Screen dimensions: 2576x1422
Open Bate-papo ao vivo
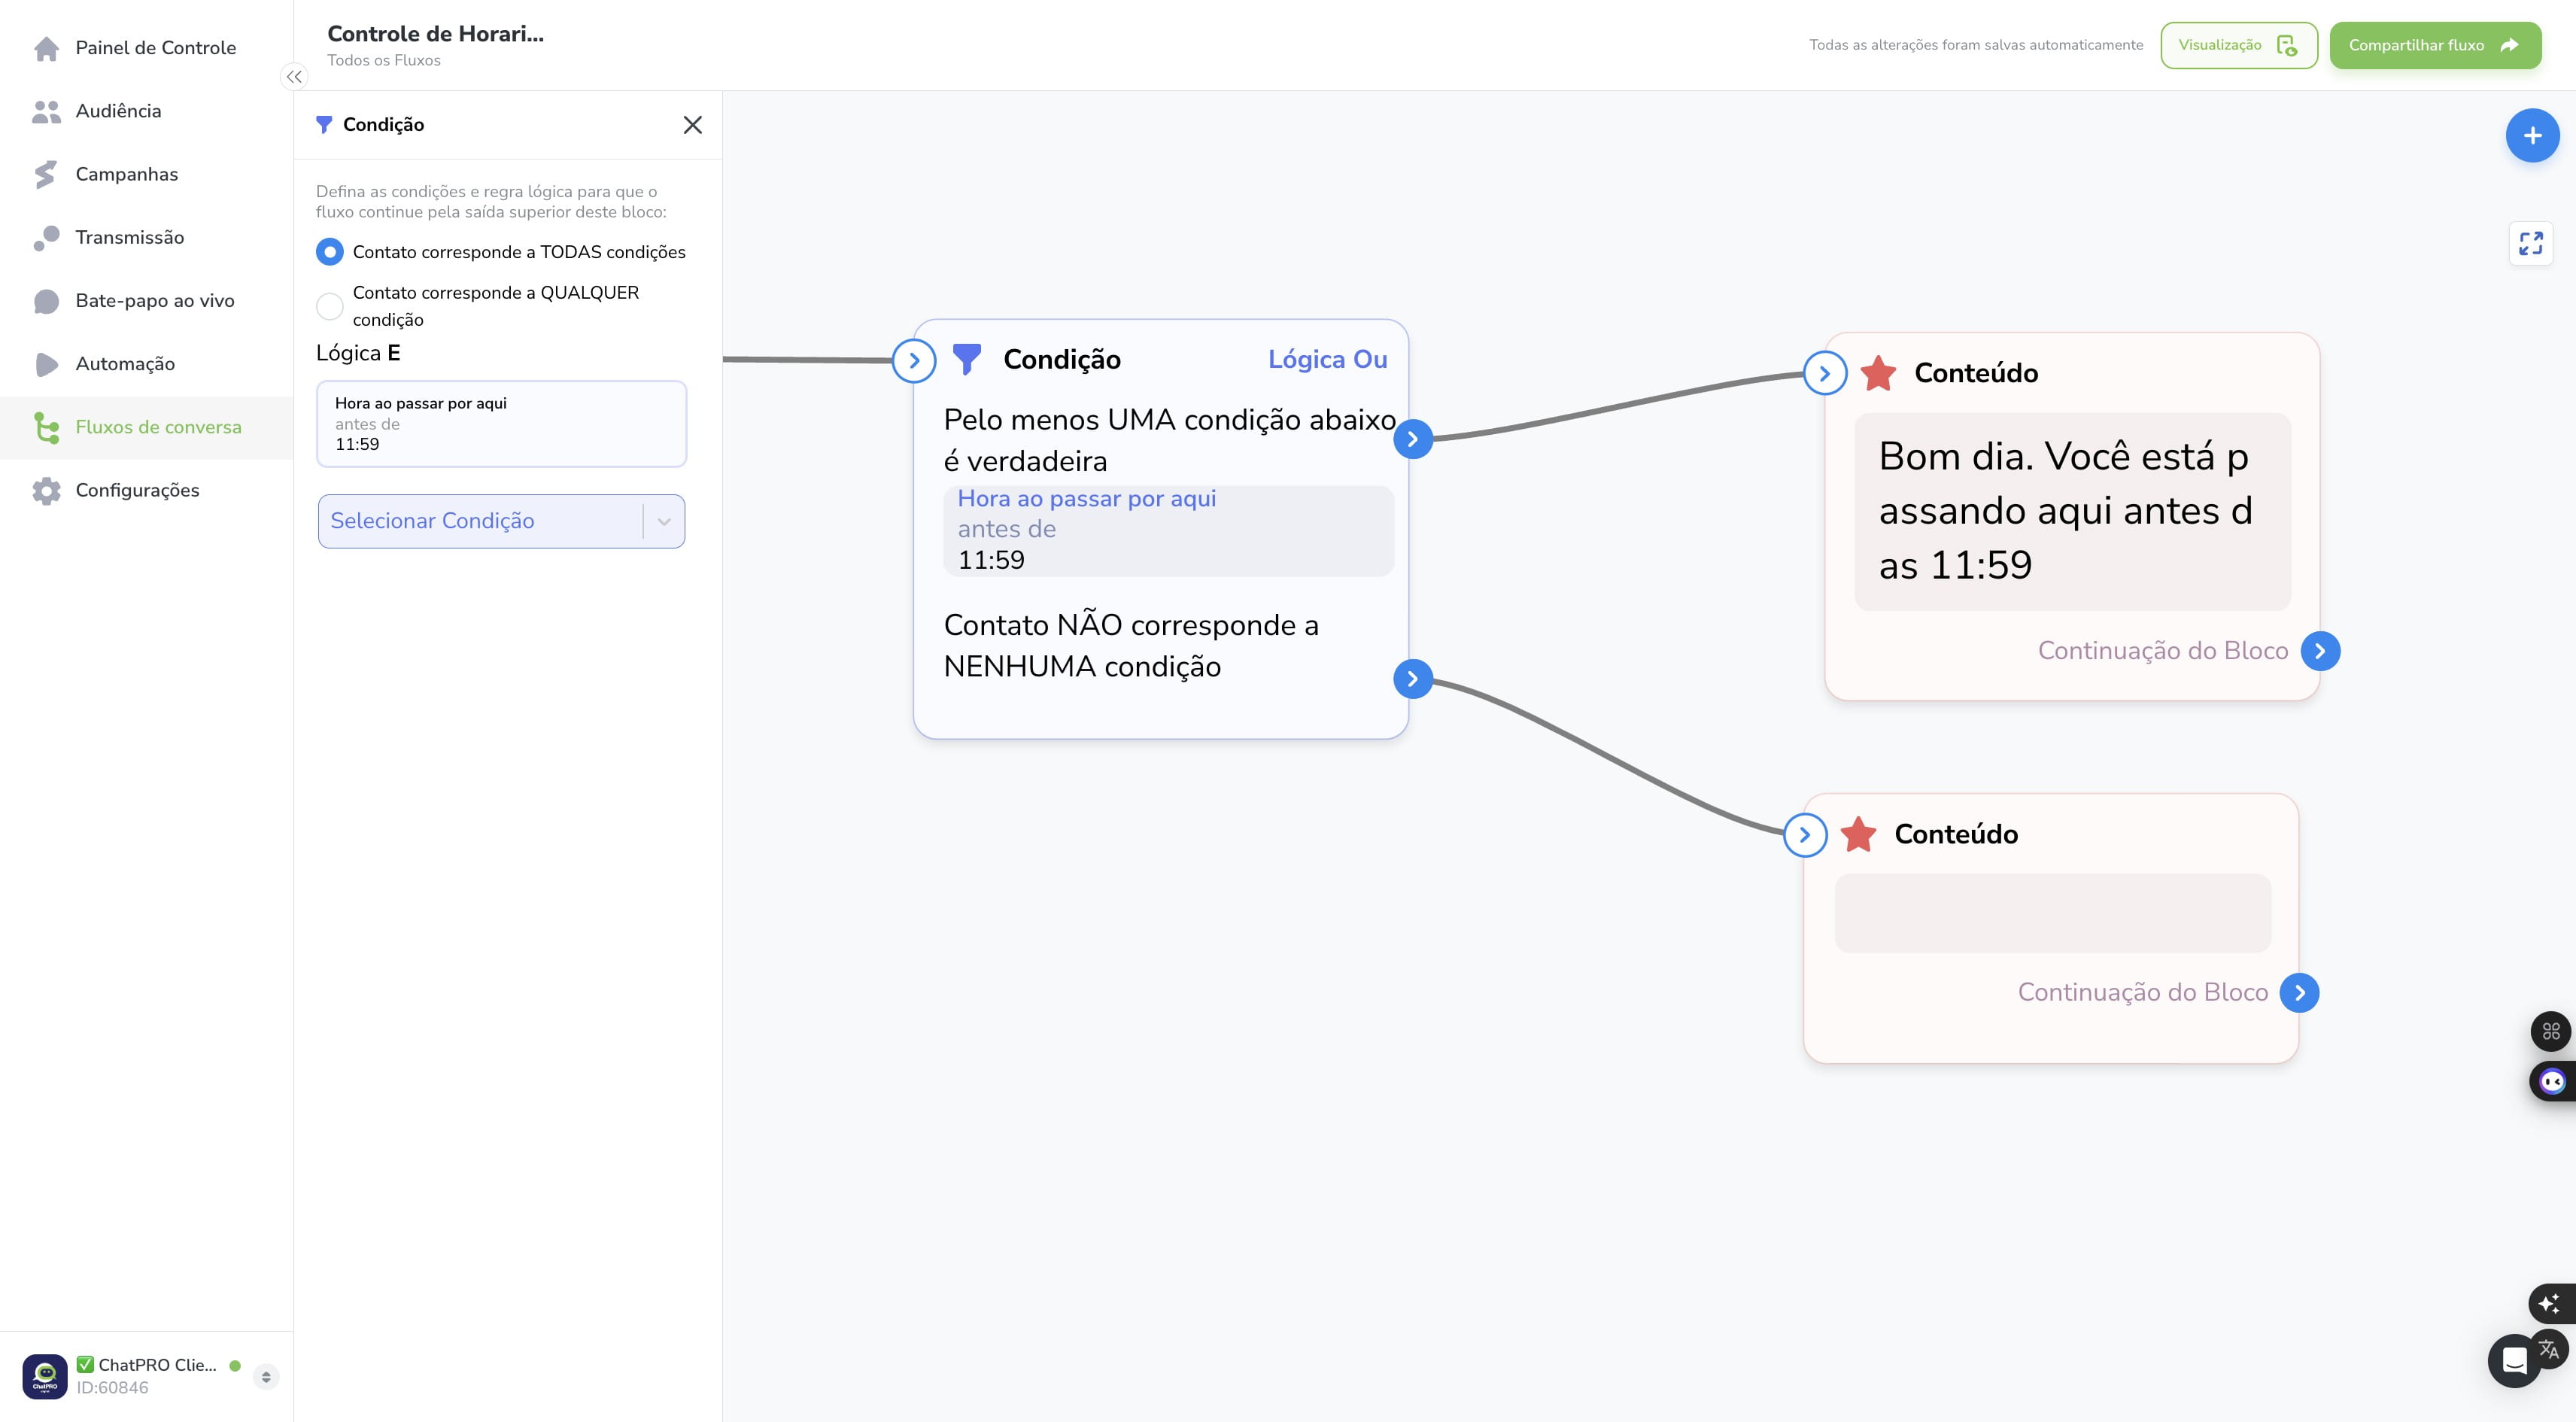click(x=146, y=300)
